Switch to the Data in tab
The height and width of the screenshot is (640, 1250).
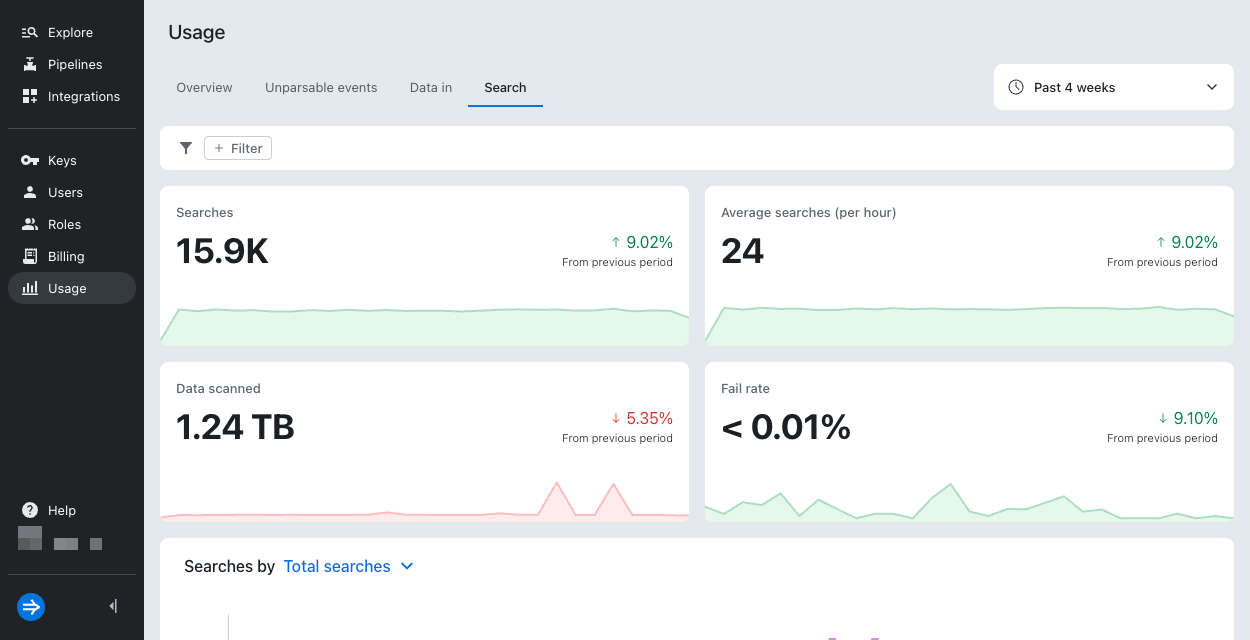[430, 87]
